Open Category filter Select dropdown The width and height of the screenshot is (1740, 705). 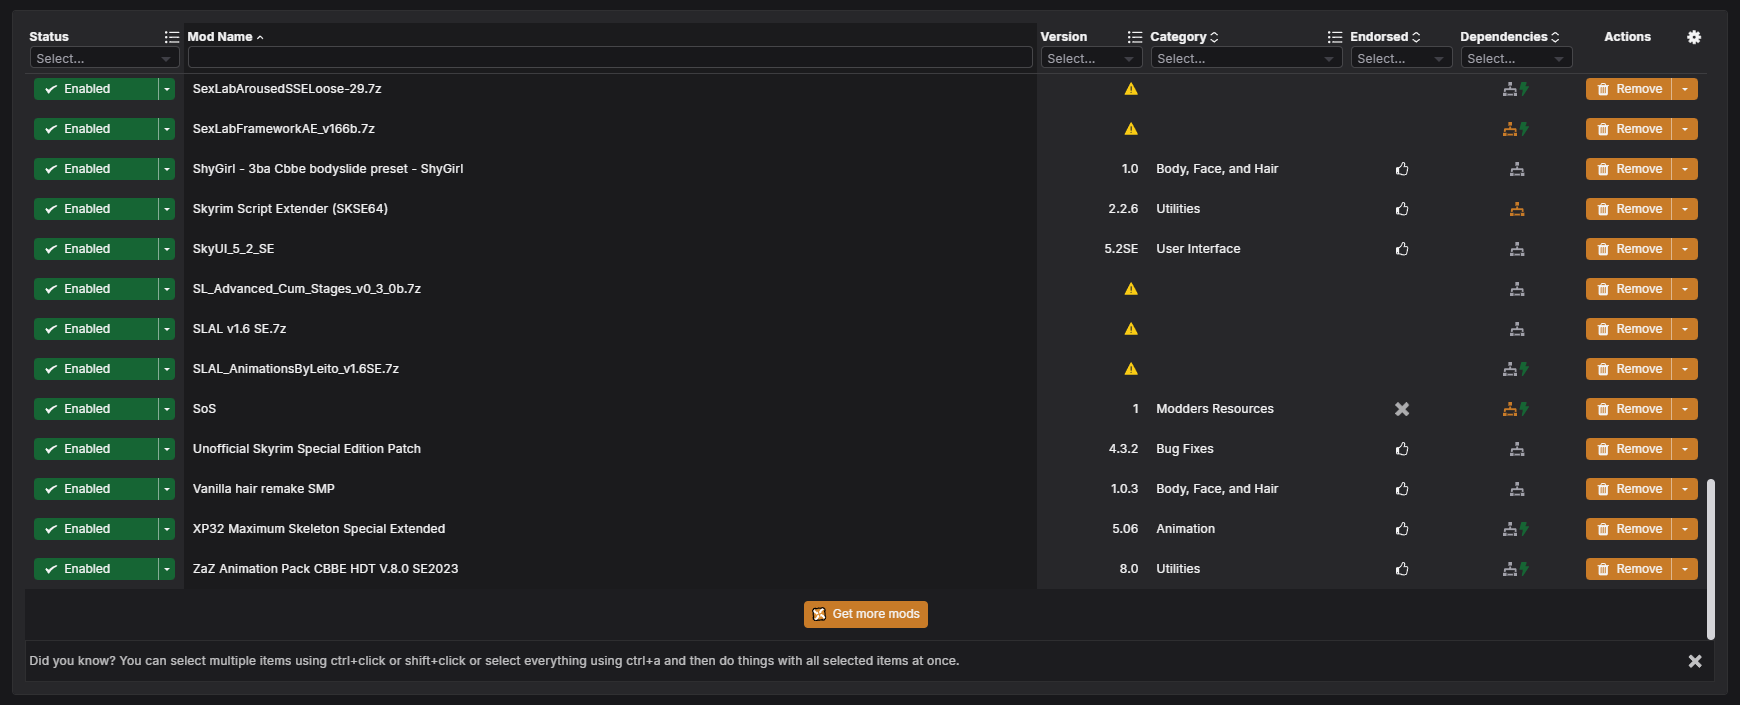pos(1246,59)
